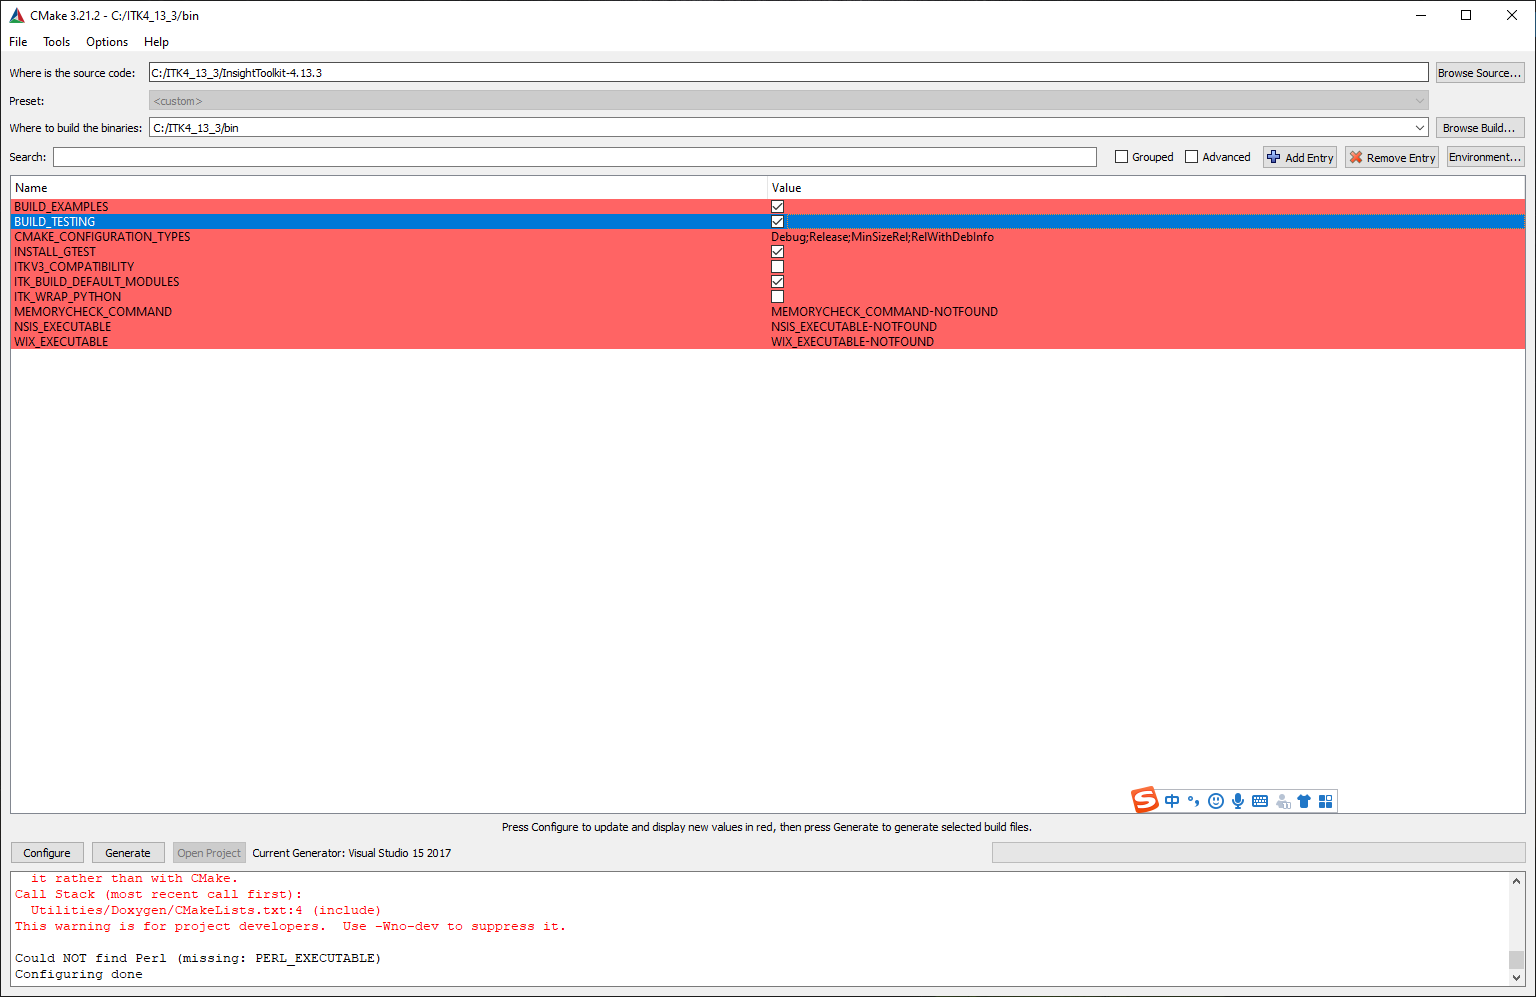Open the Tools menu
The width and height of the screenshot is (1536, 997).
pos(56,42)
